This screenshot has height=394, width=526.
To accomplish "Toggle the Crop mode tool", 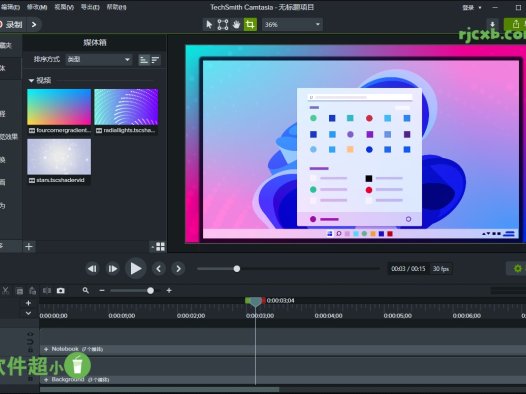I will [x=250, y=24].
